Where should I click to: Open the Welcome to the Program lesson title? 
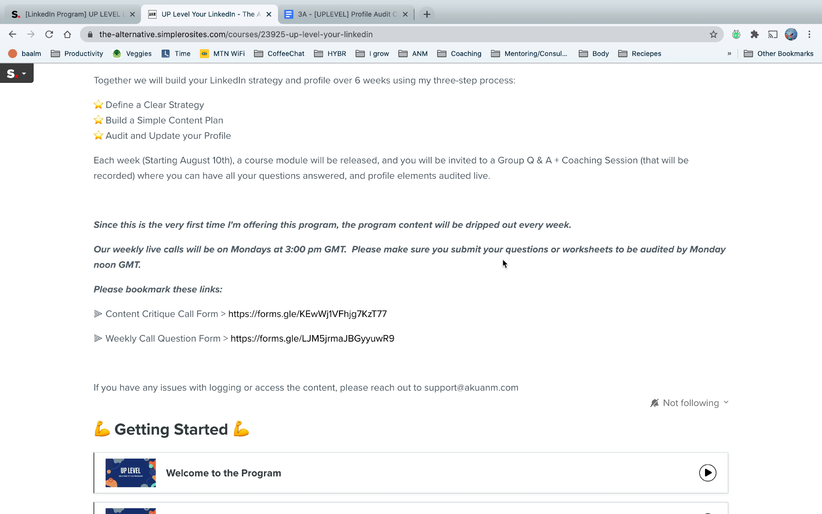pos(223,473)
